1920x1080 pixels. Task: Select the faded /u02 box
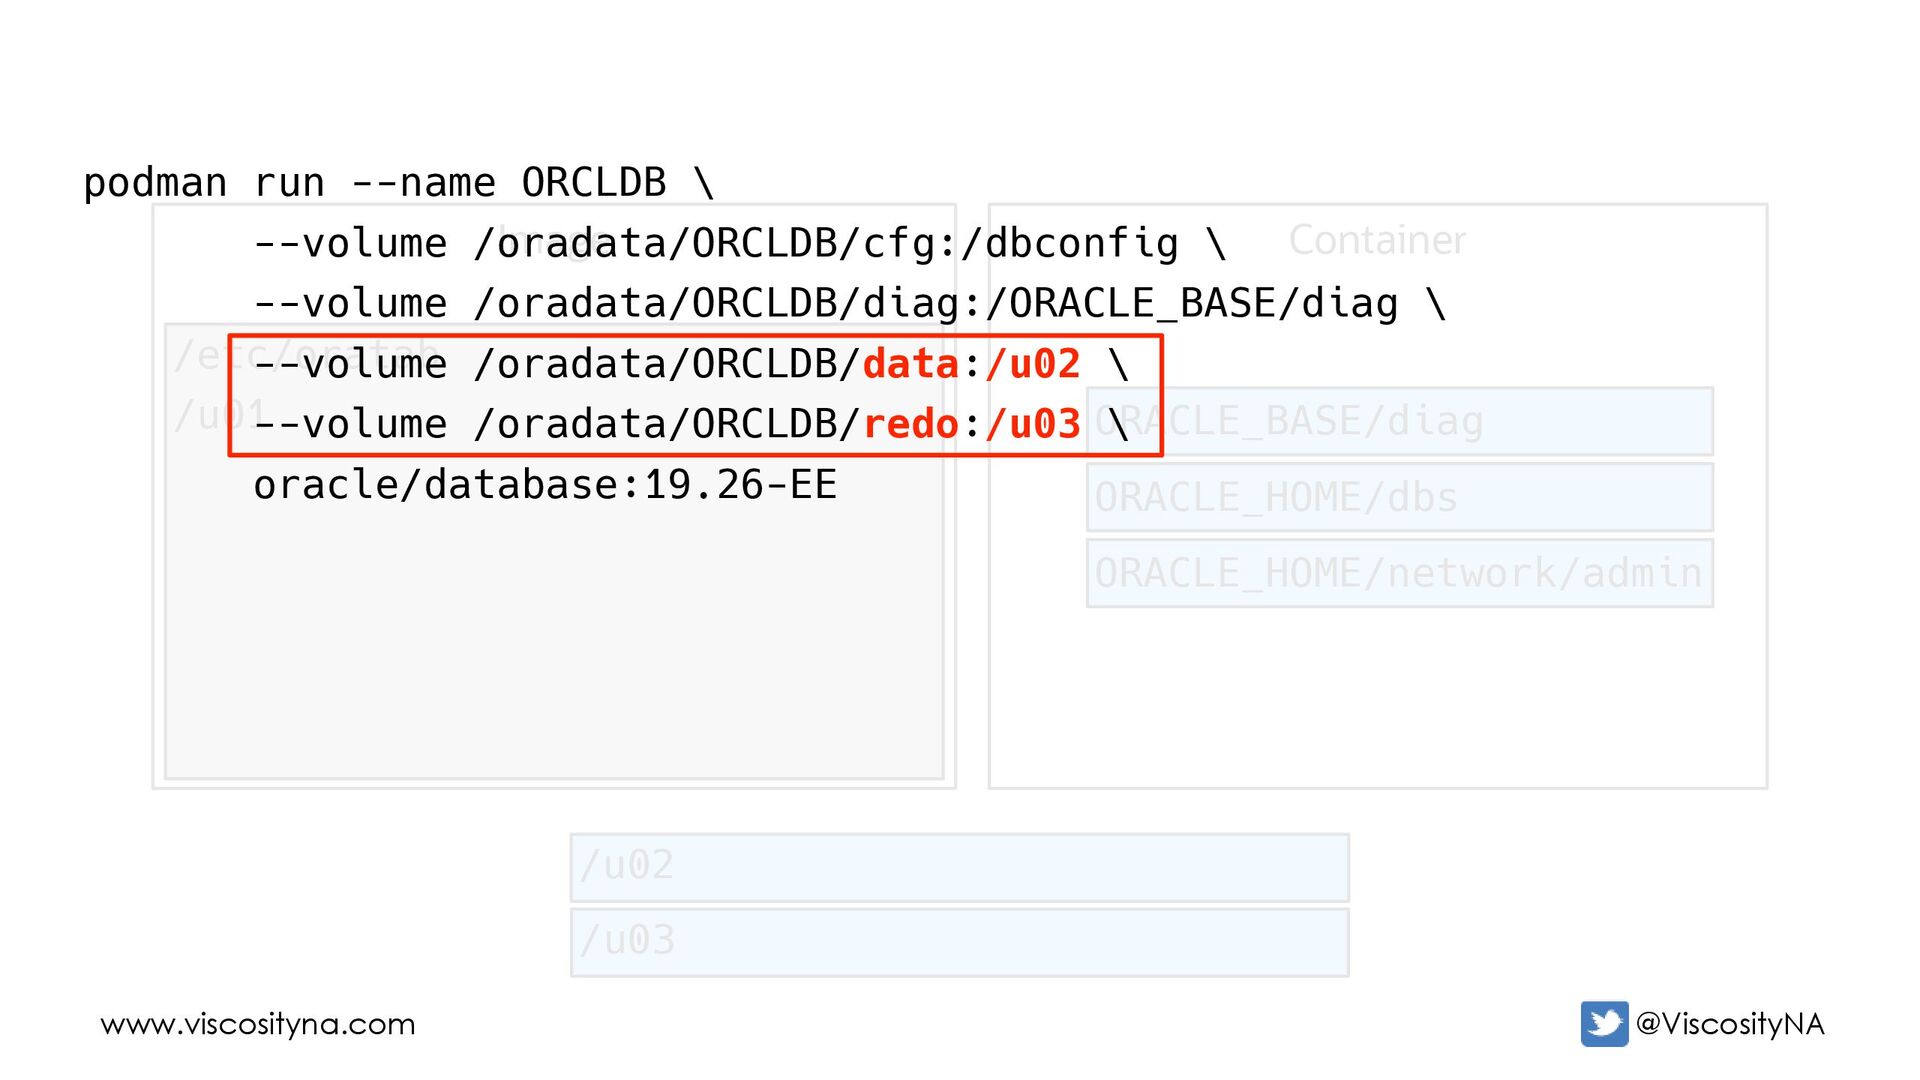click(x=959, y=867)
